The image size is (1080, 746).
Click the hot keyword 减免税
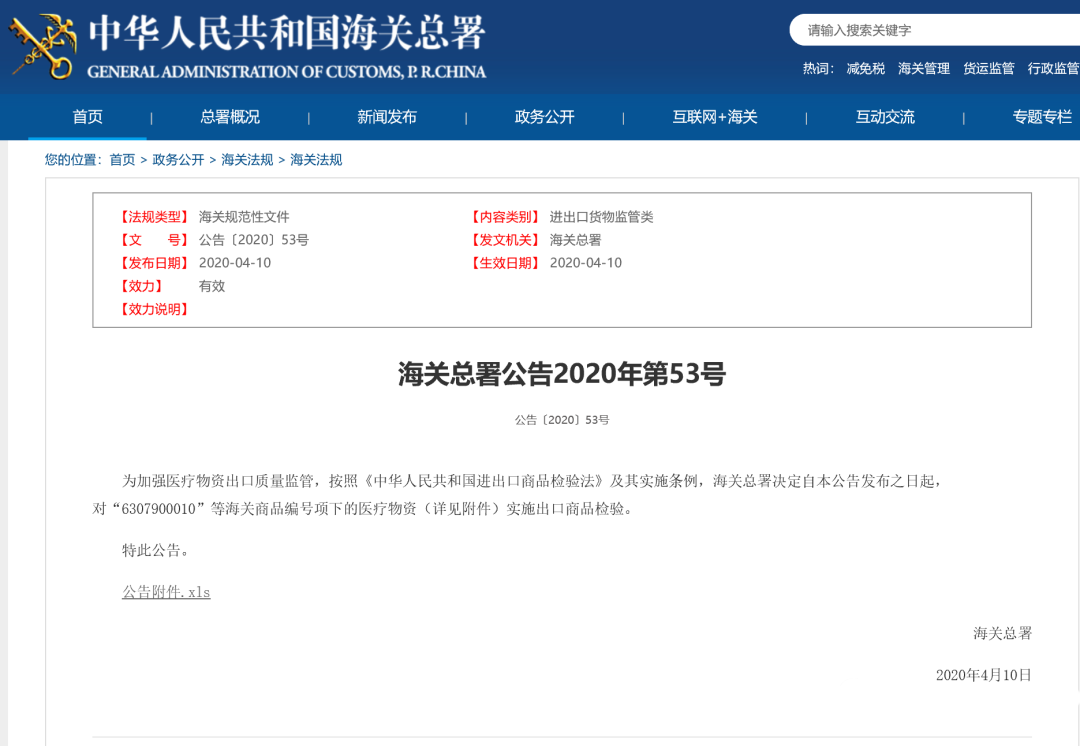(866, 68)
